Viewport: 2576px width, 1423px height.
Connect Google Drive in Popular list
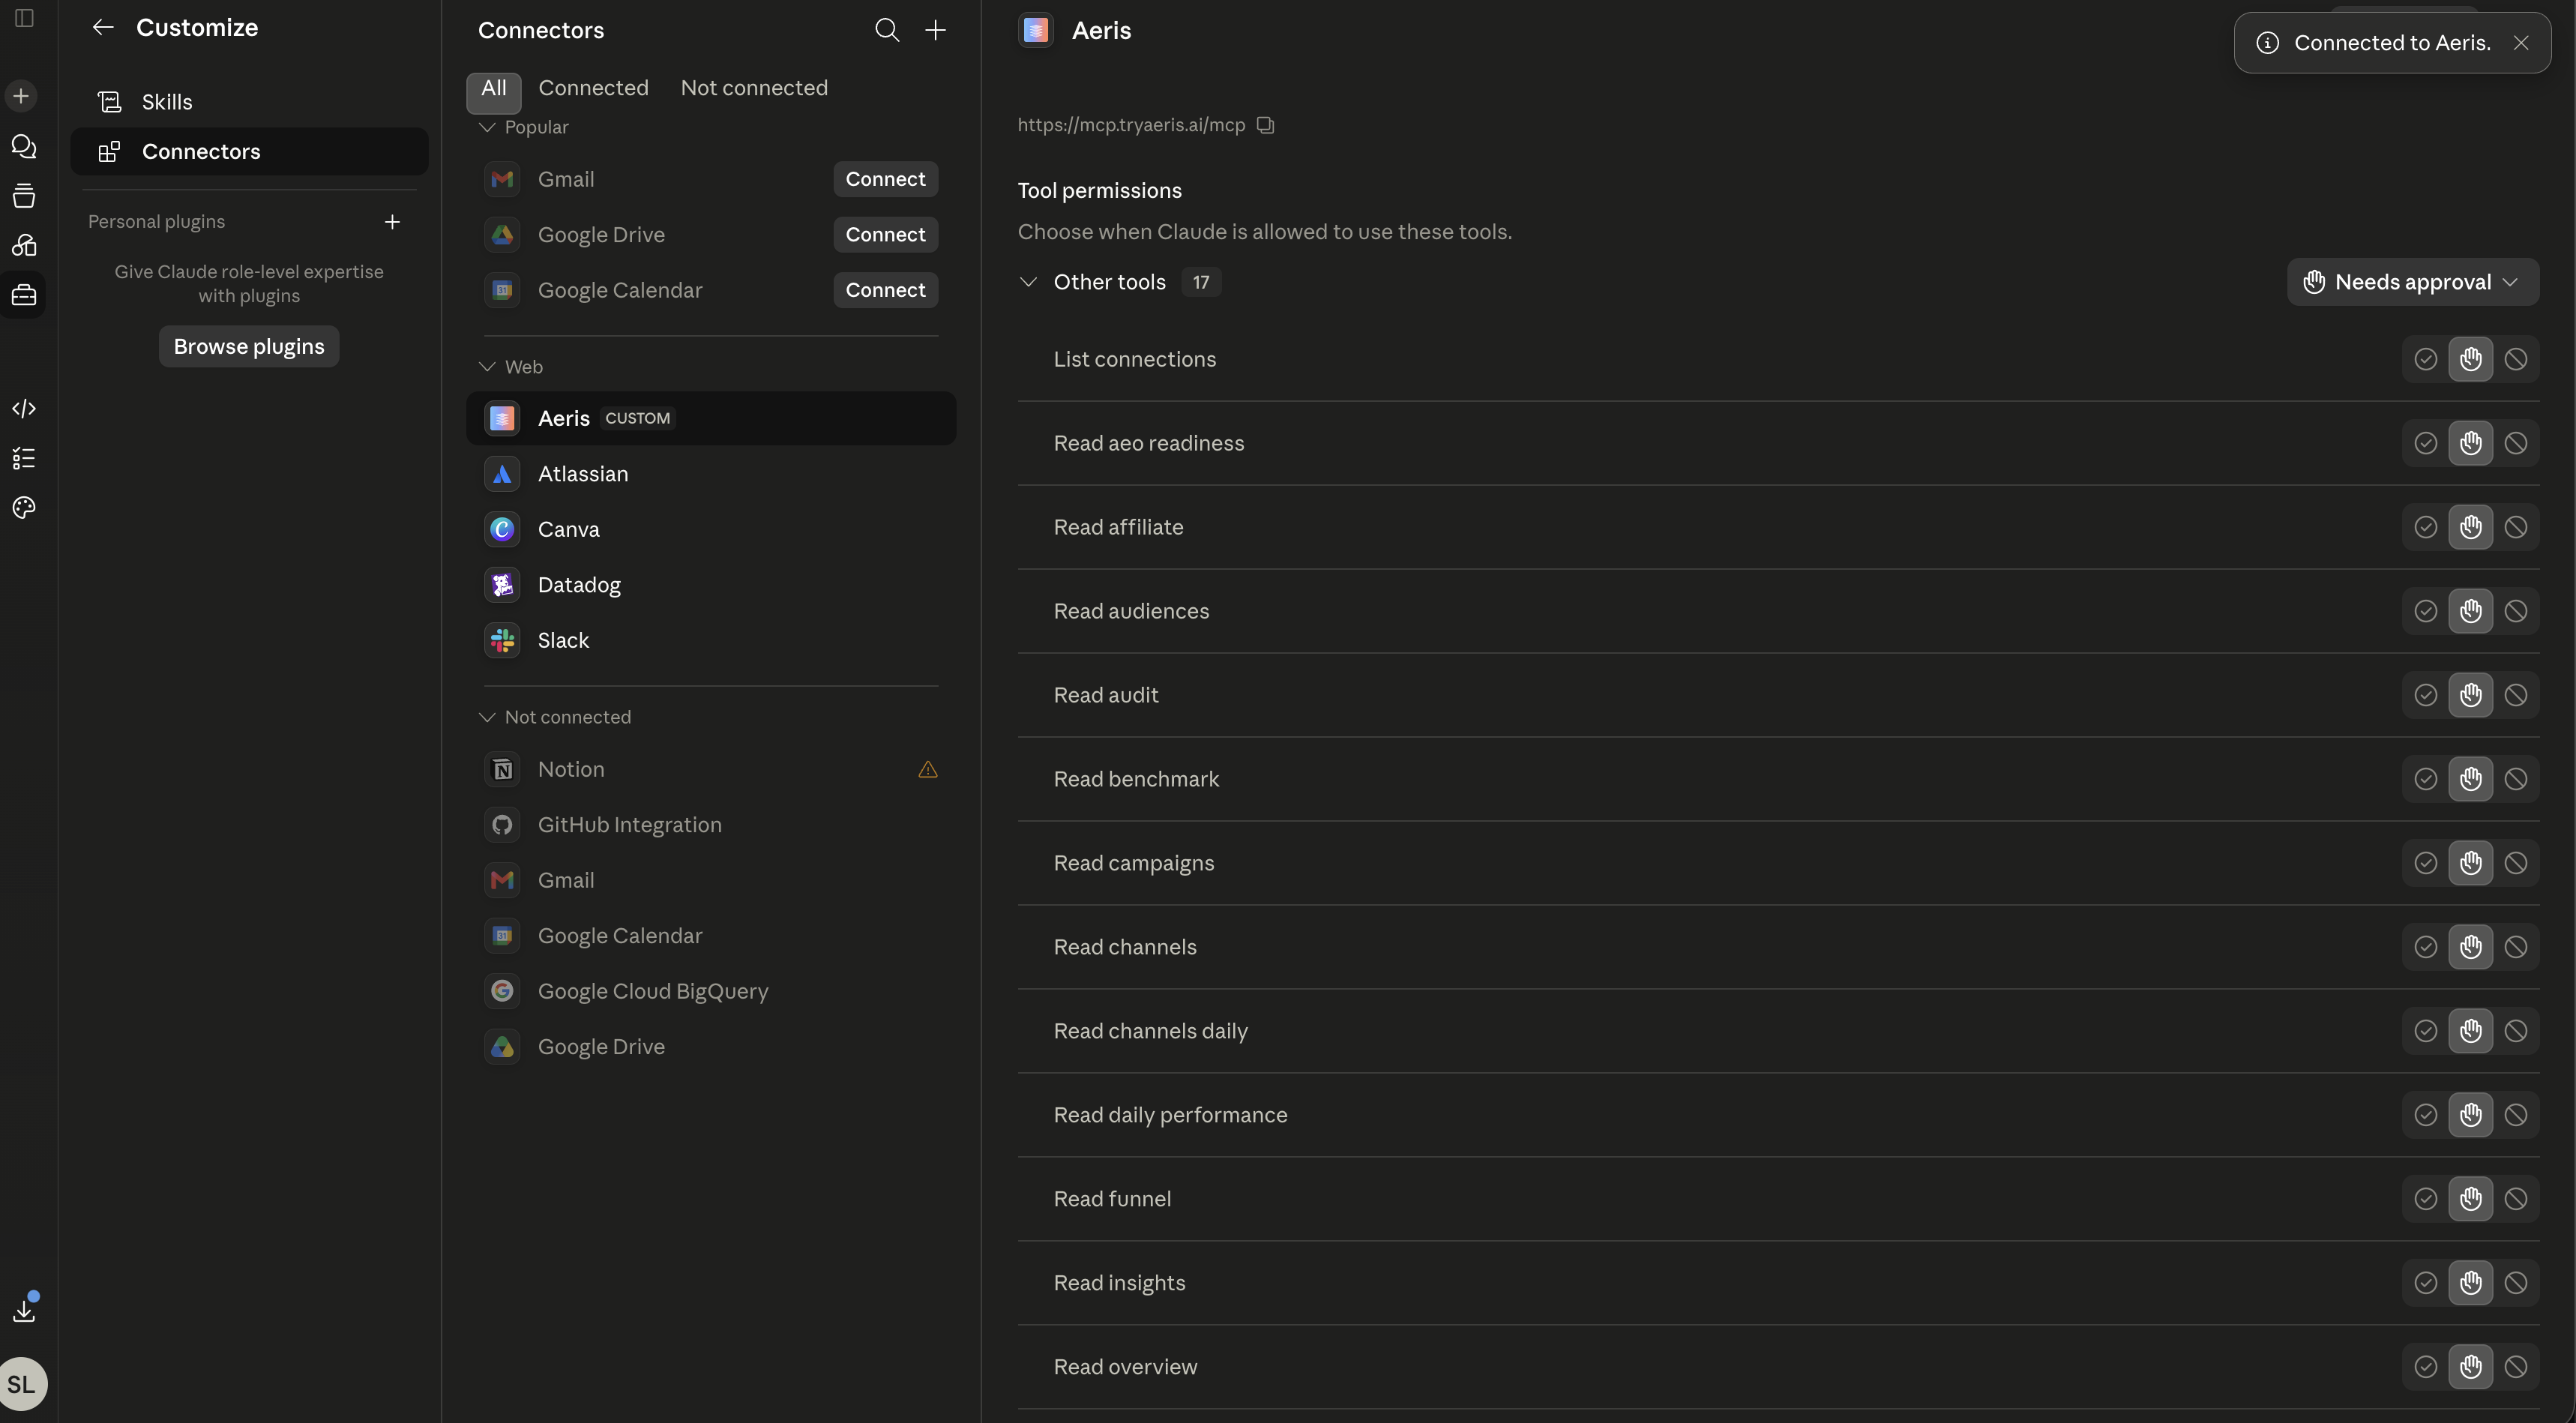tap(886, 235)
